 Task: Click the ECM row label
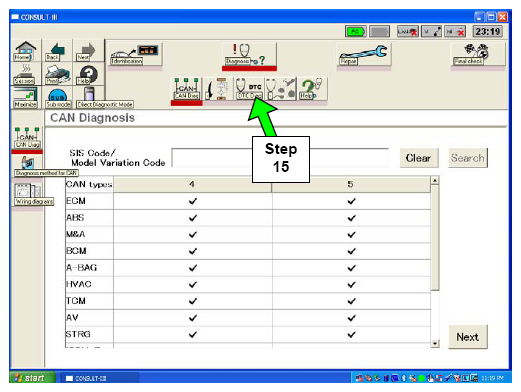point(76,201)
